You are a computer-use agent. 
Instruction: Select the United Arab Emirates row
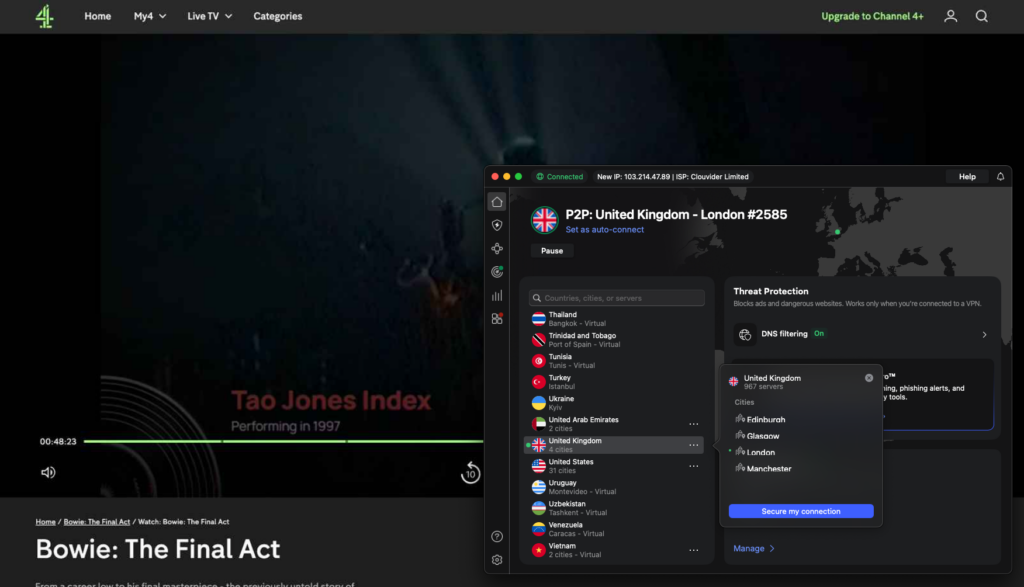614,424
